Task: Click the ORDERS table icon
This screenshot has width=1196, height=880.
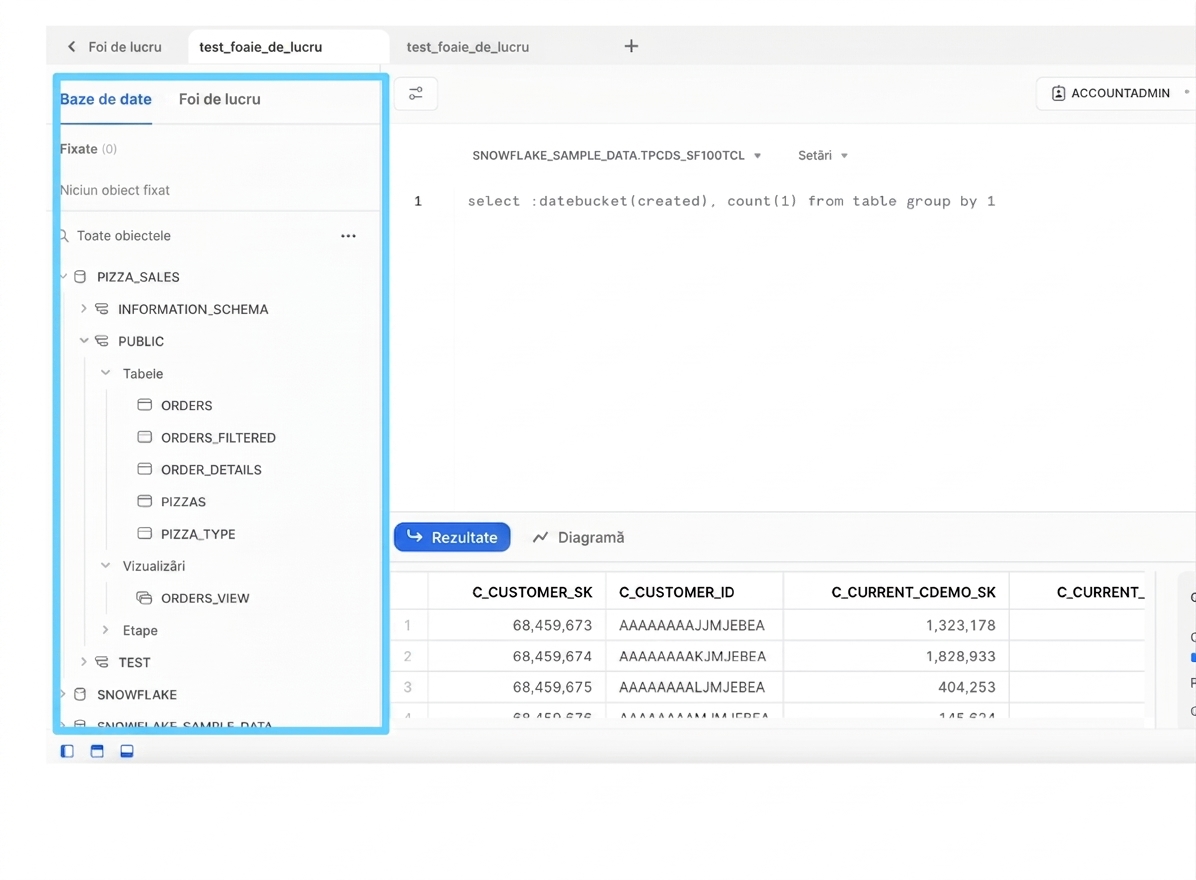Action: pos(144,405)
